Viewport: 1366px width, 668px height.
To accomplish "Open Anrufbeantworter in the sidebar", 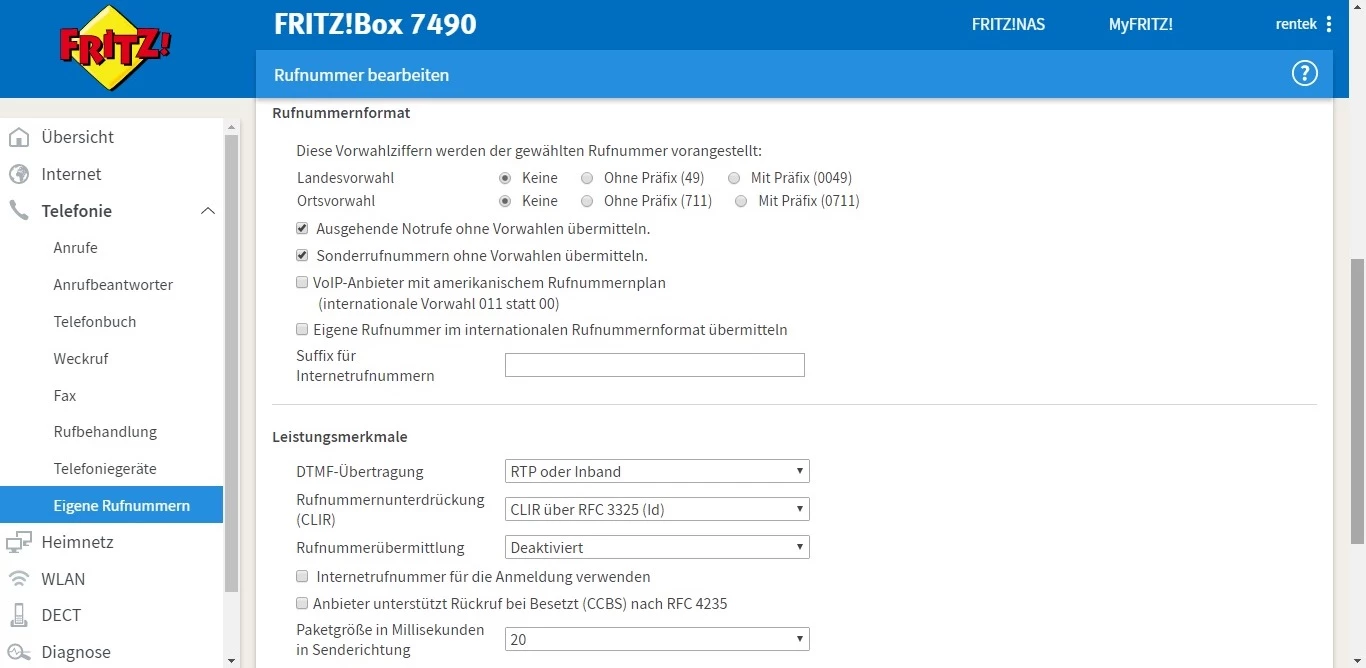I will pos(113,285).
